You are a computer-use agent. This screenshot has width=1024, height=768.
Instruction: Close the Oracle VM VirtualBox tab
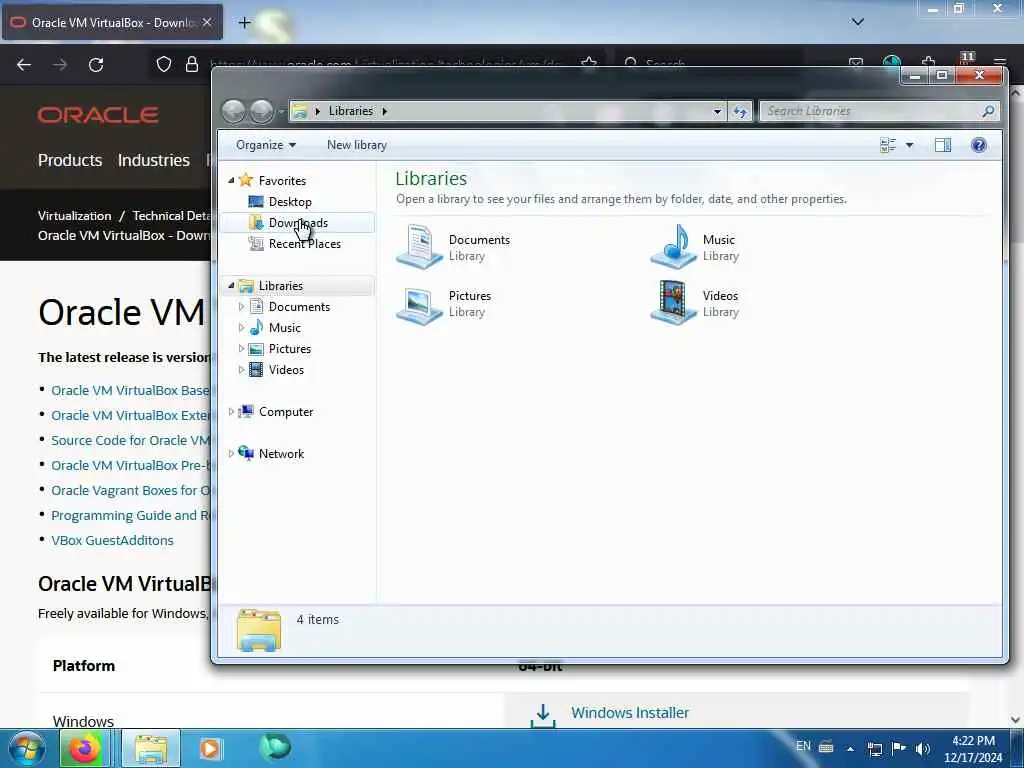click(x=207, y=22)
